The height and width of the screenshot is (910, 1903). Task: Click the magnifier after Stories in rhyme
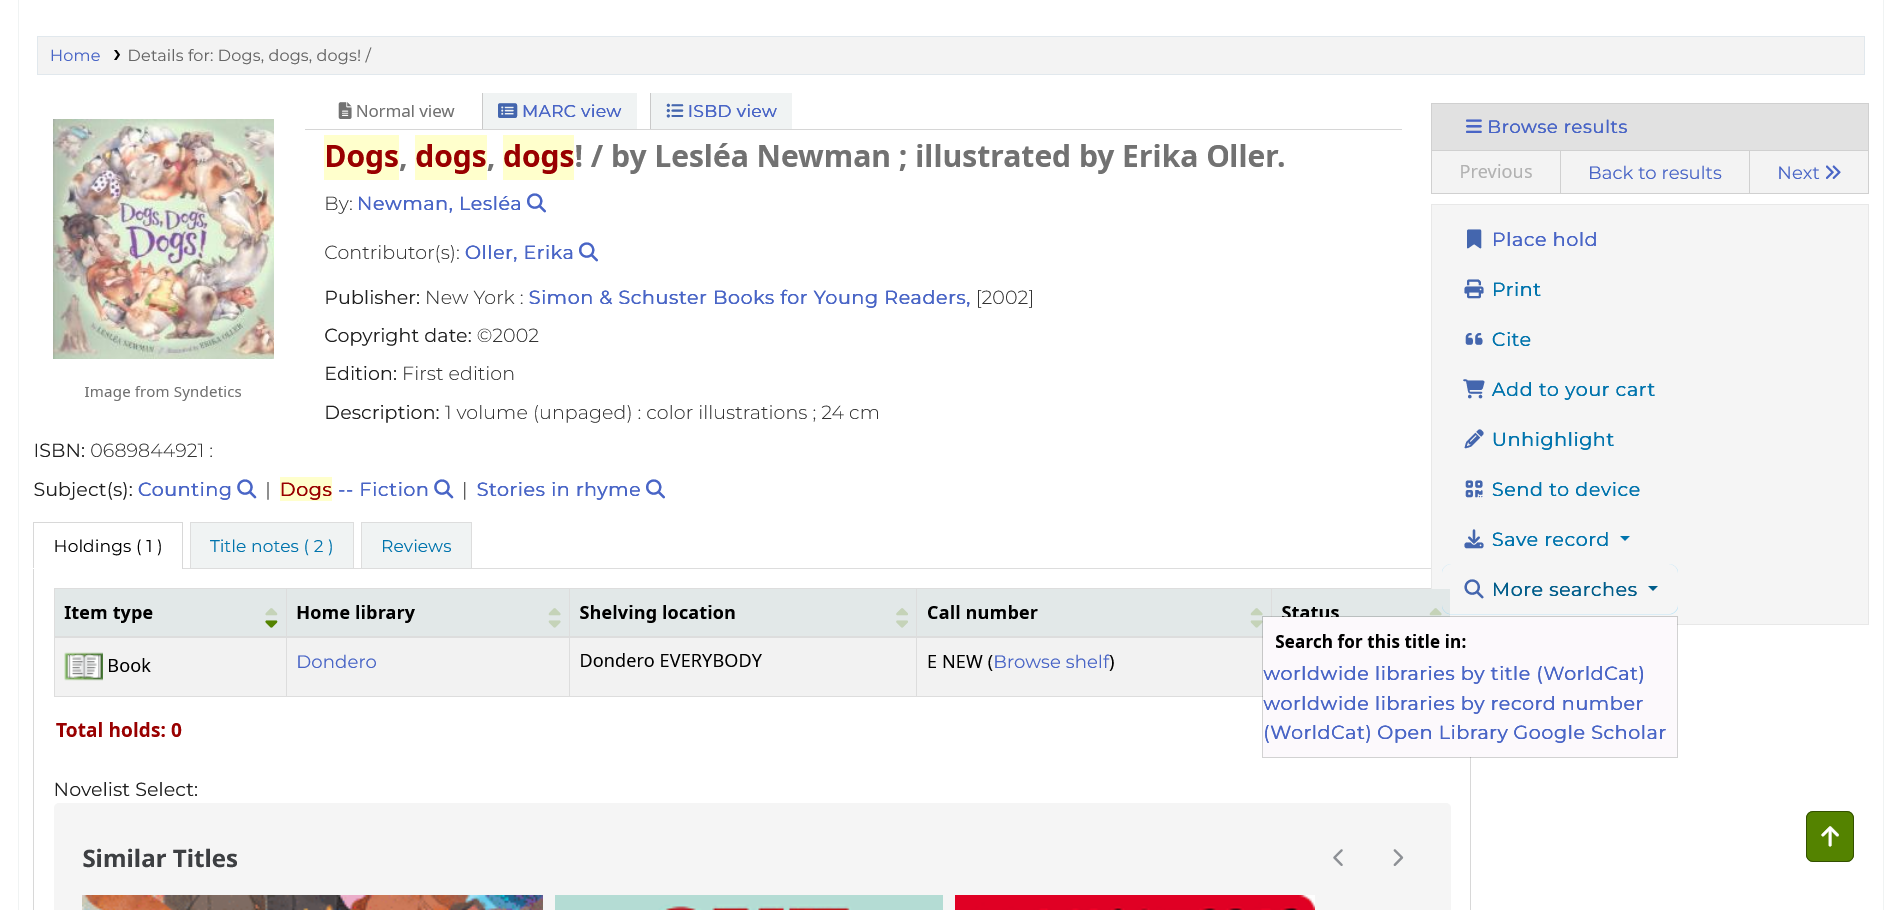tap(655, 489)
